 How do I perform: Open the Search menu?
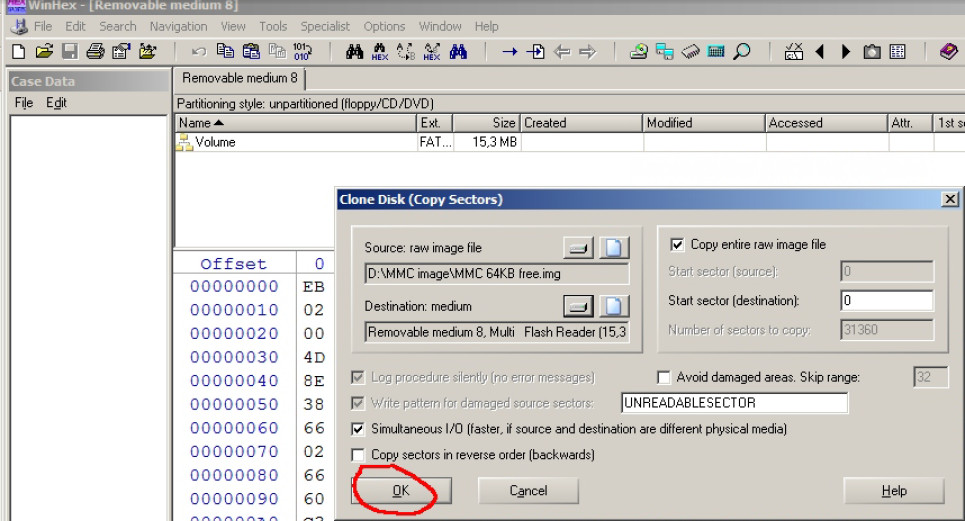(118, 26)
